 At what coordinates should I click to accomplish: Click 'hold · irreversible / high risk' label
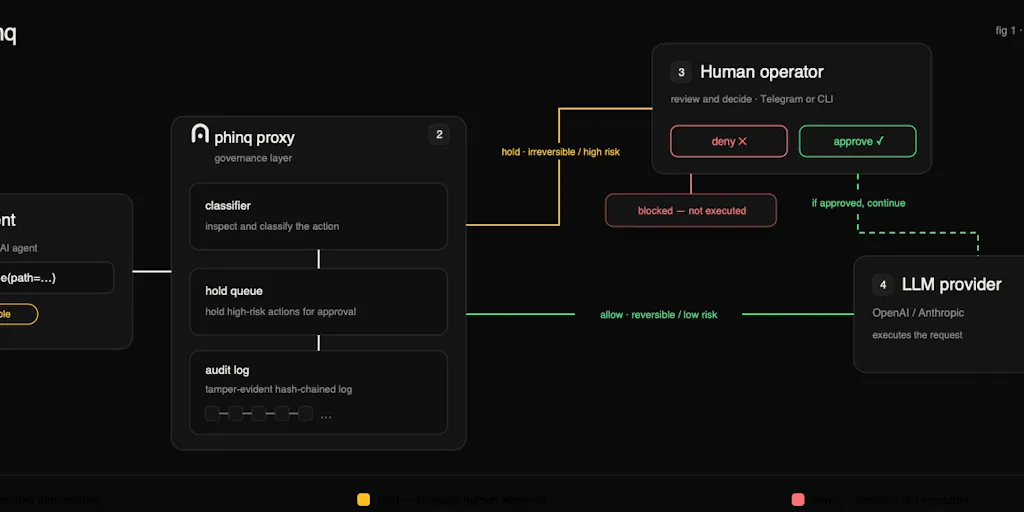pyautogui.click(x=560, y=152)
